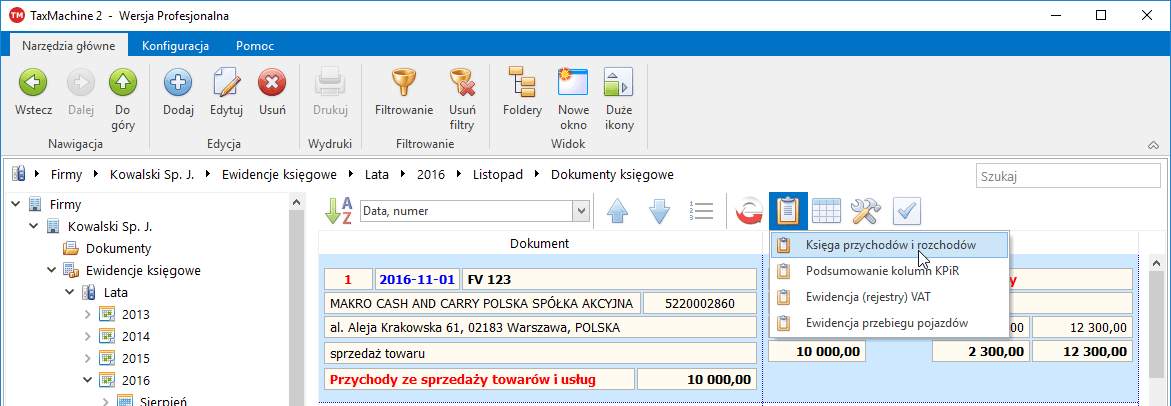Delete the entry using Usuń
Screen dimensions: 1171x406
(x=272, y=92)
